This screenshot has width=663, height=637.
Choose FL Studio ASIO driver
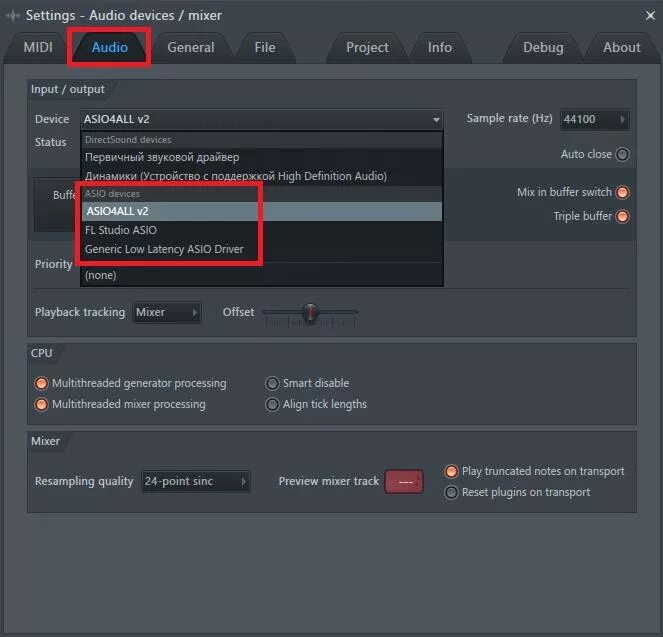(261, 230)
